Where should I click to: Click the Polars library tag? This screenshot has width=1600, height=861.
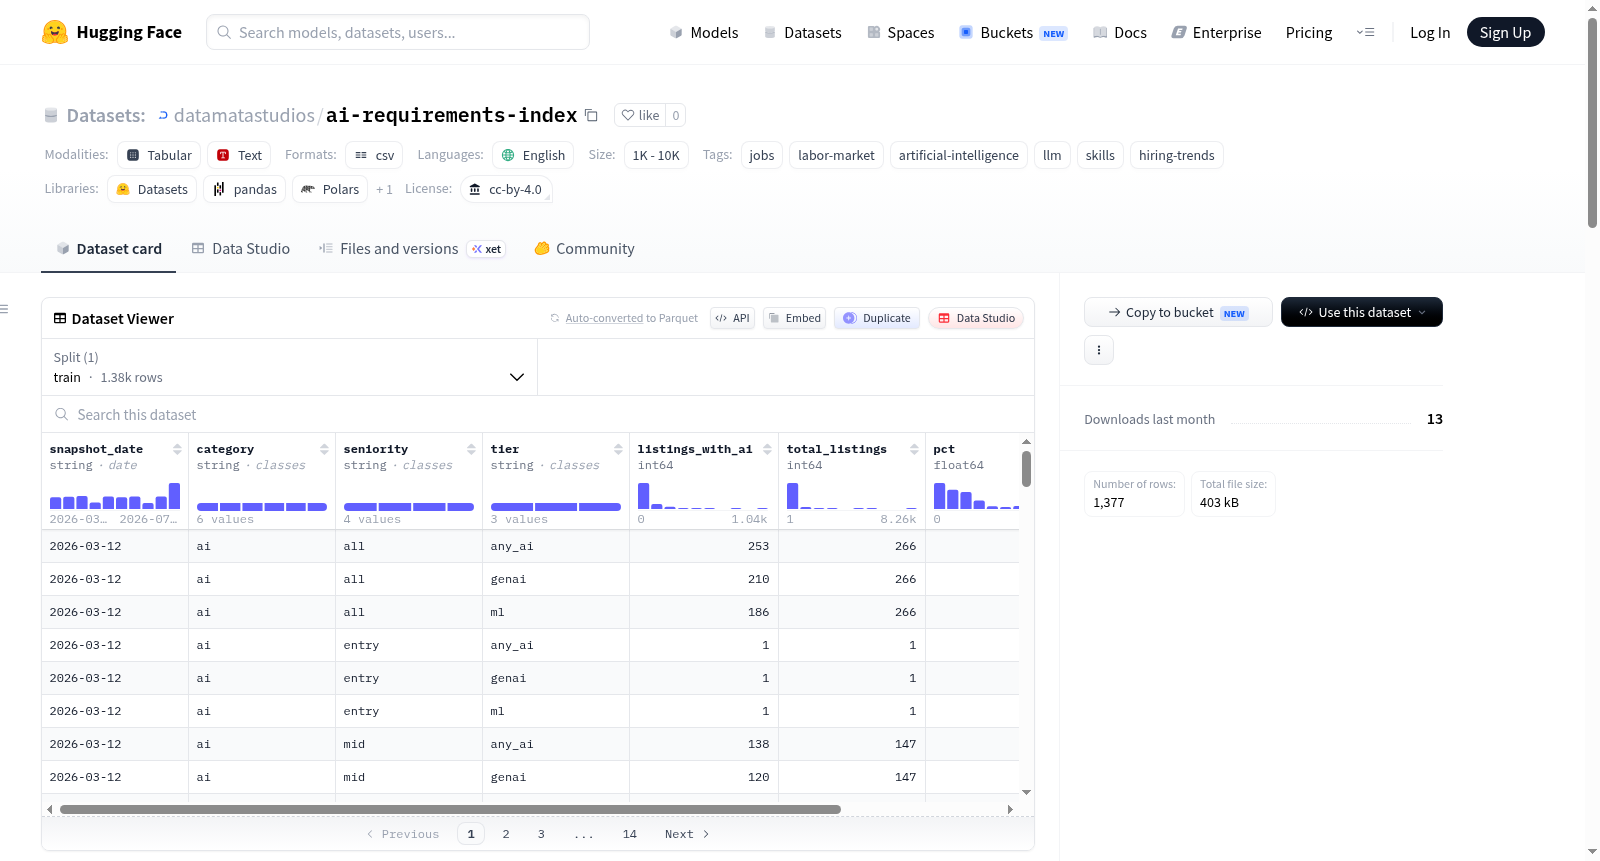(x=330, y=189)
